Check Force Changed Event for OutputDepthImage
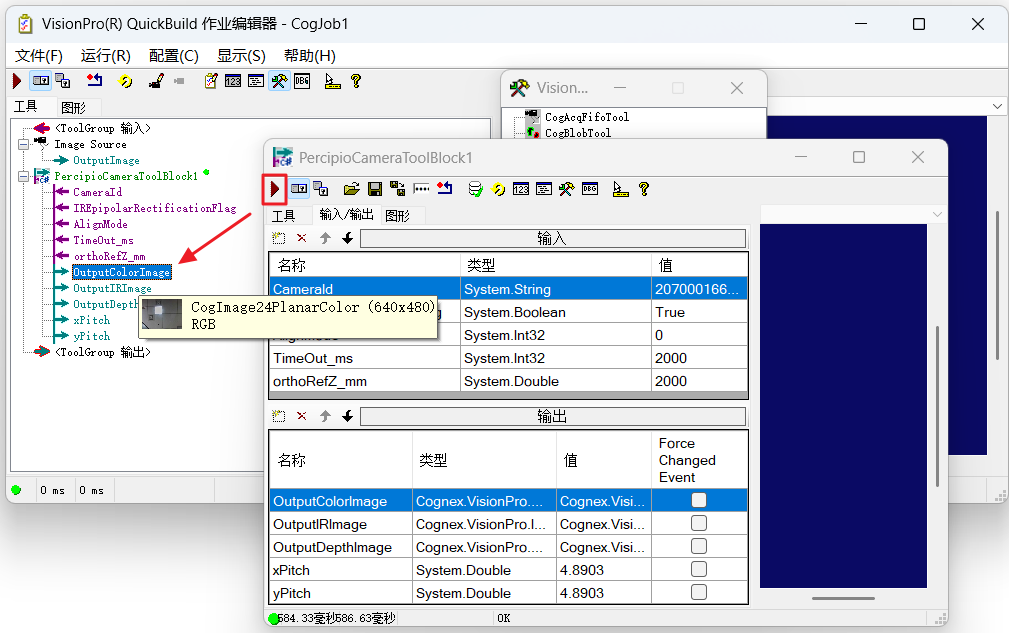Screen dimensions: 1009x633 699,546
